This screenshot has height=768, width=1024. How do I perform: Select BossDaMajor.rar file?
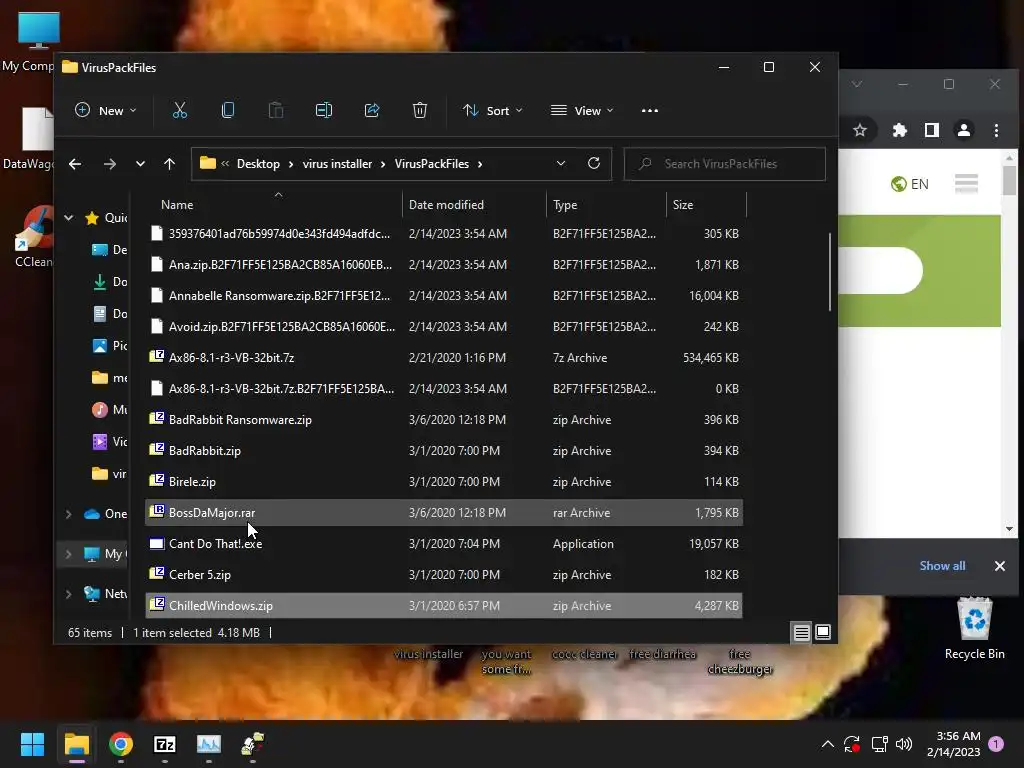444,513
